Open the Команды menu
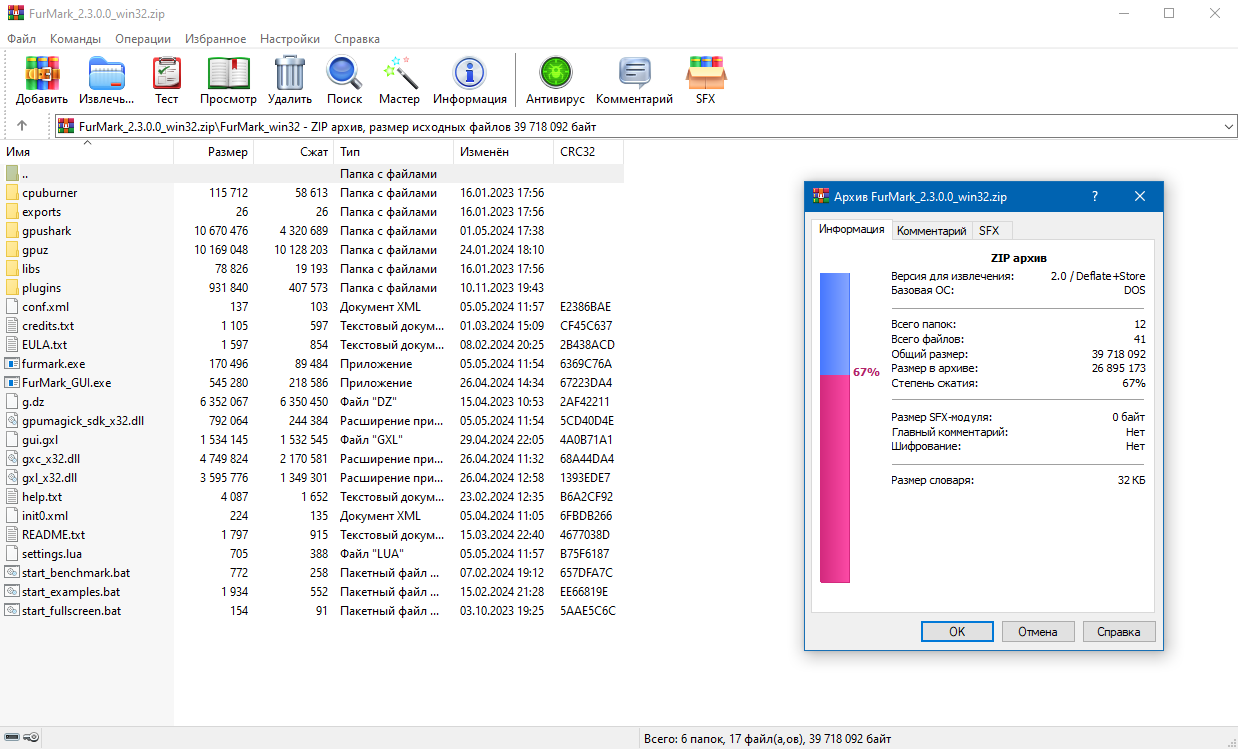This screenshot has width=1238, height=749. coord(75,39)
